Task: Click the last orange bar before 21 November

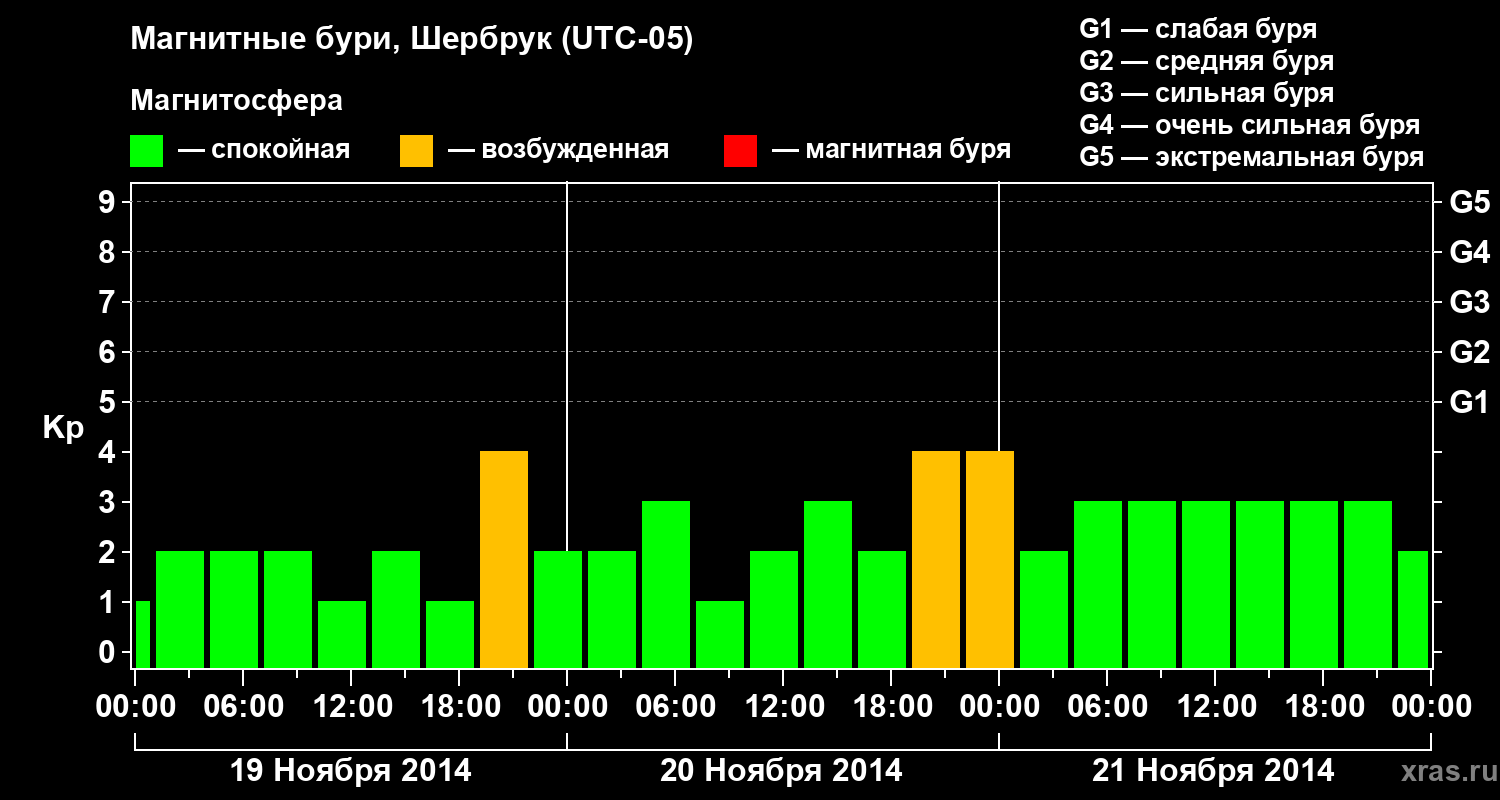Action: [990, 559]
